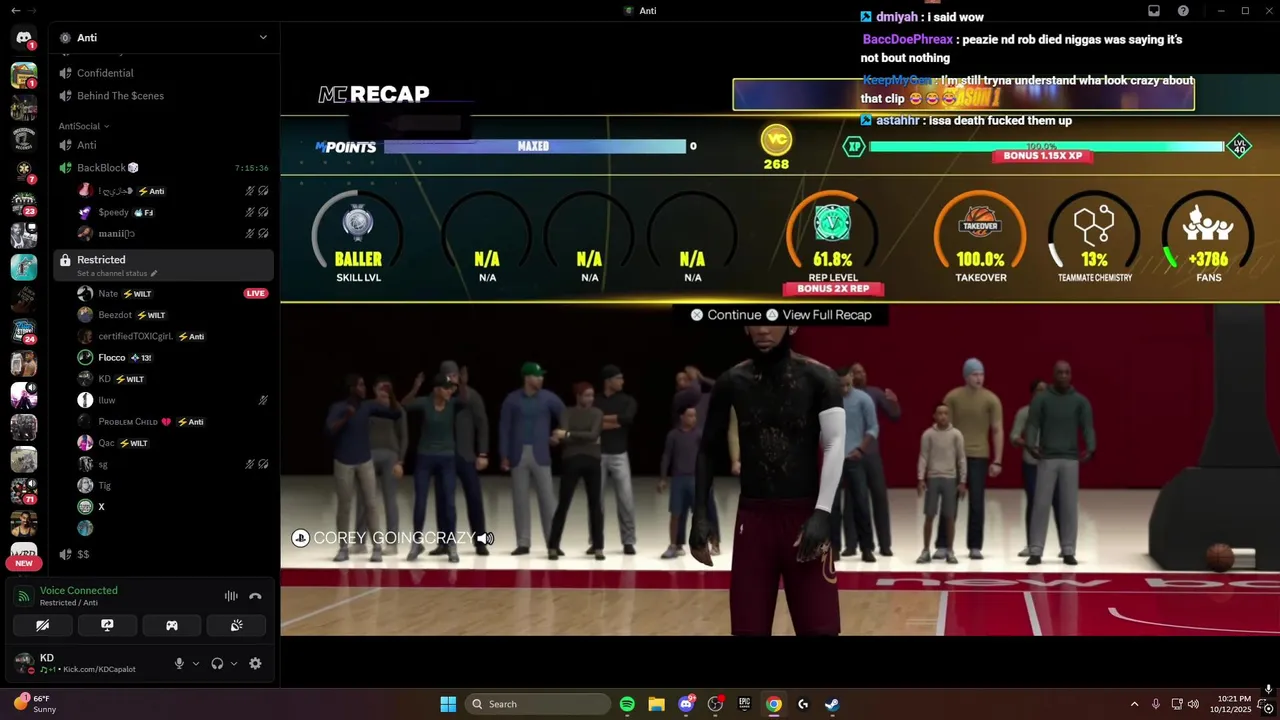The width and height of the screenshot is (1280, 720).
Task: Open server icon with 24 badge
Action: (24, 331)
